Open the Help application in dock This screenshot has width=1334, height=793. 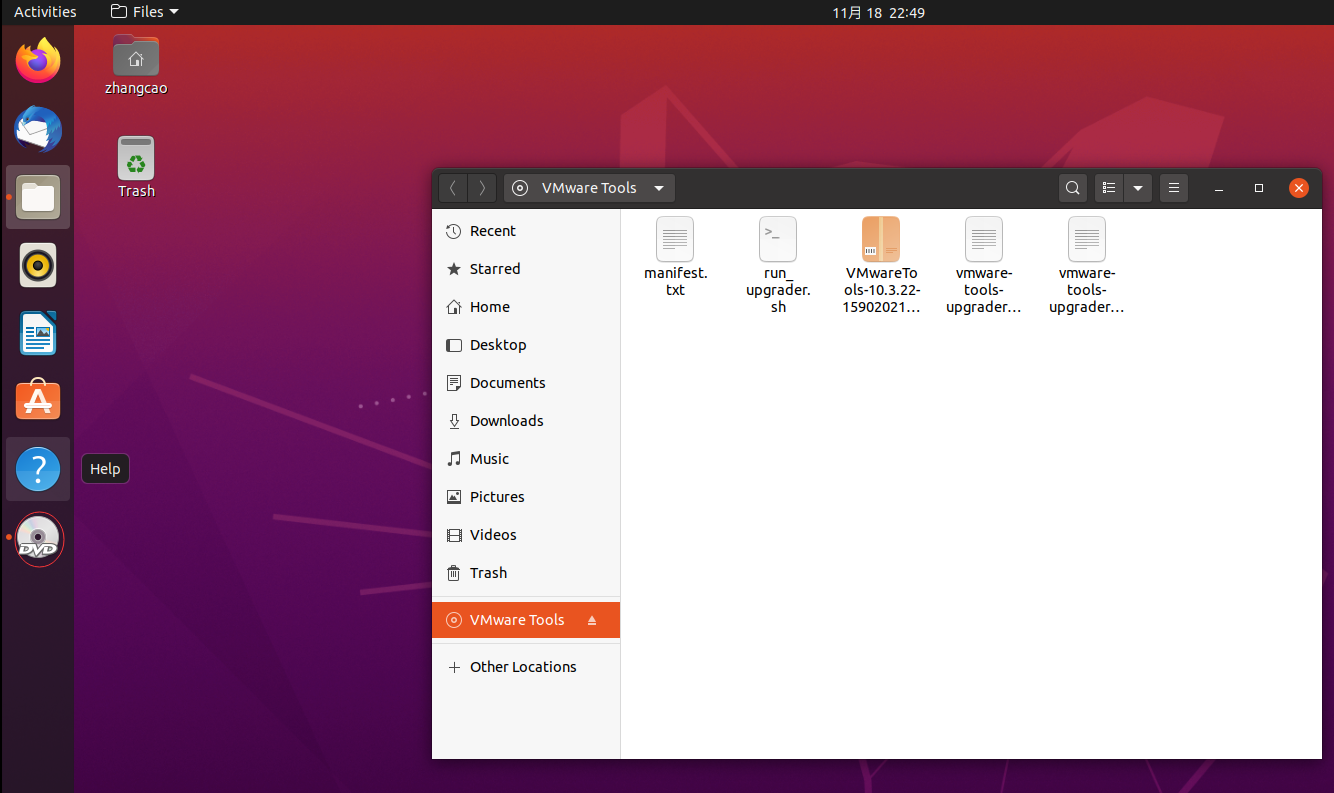tap(38, 469)
